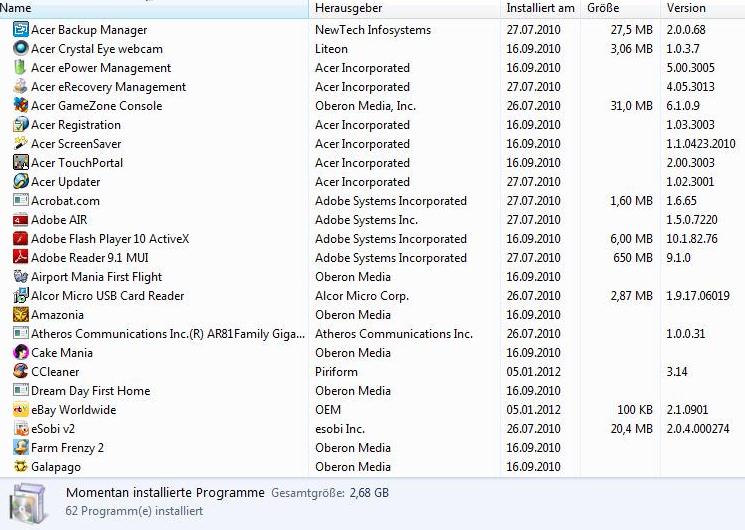This screenshot has width=745, height=530.
Task: Sort by the Installiert am column header
Action: pos(540,8)
